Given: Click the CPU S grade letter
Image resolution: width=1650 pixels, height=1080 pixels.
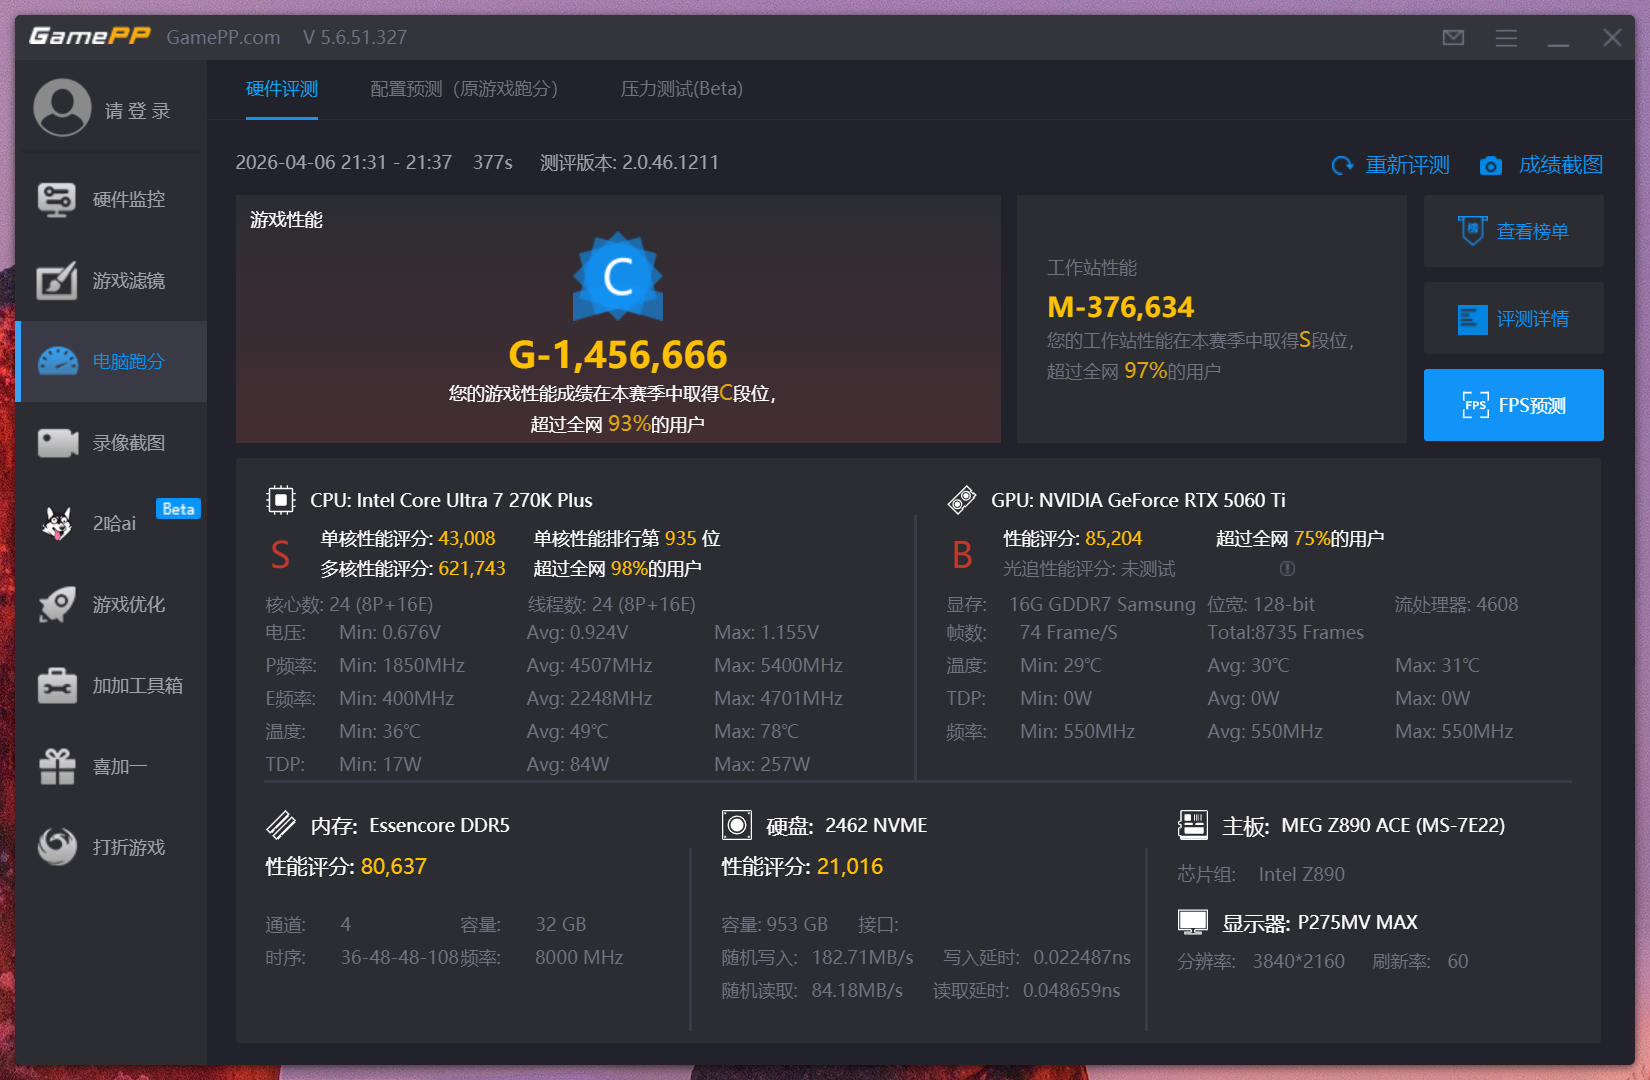Looking at the screenshot, I should click(280, 554).
